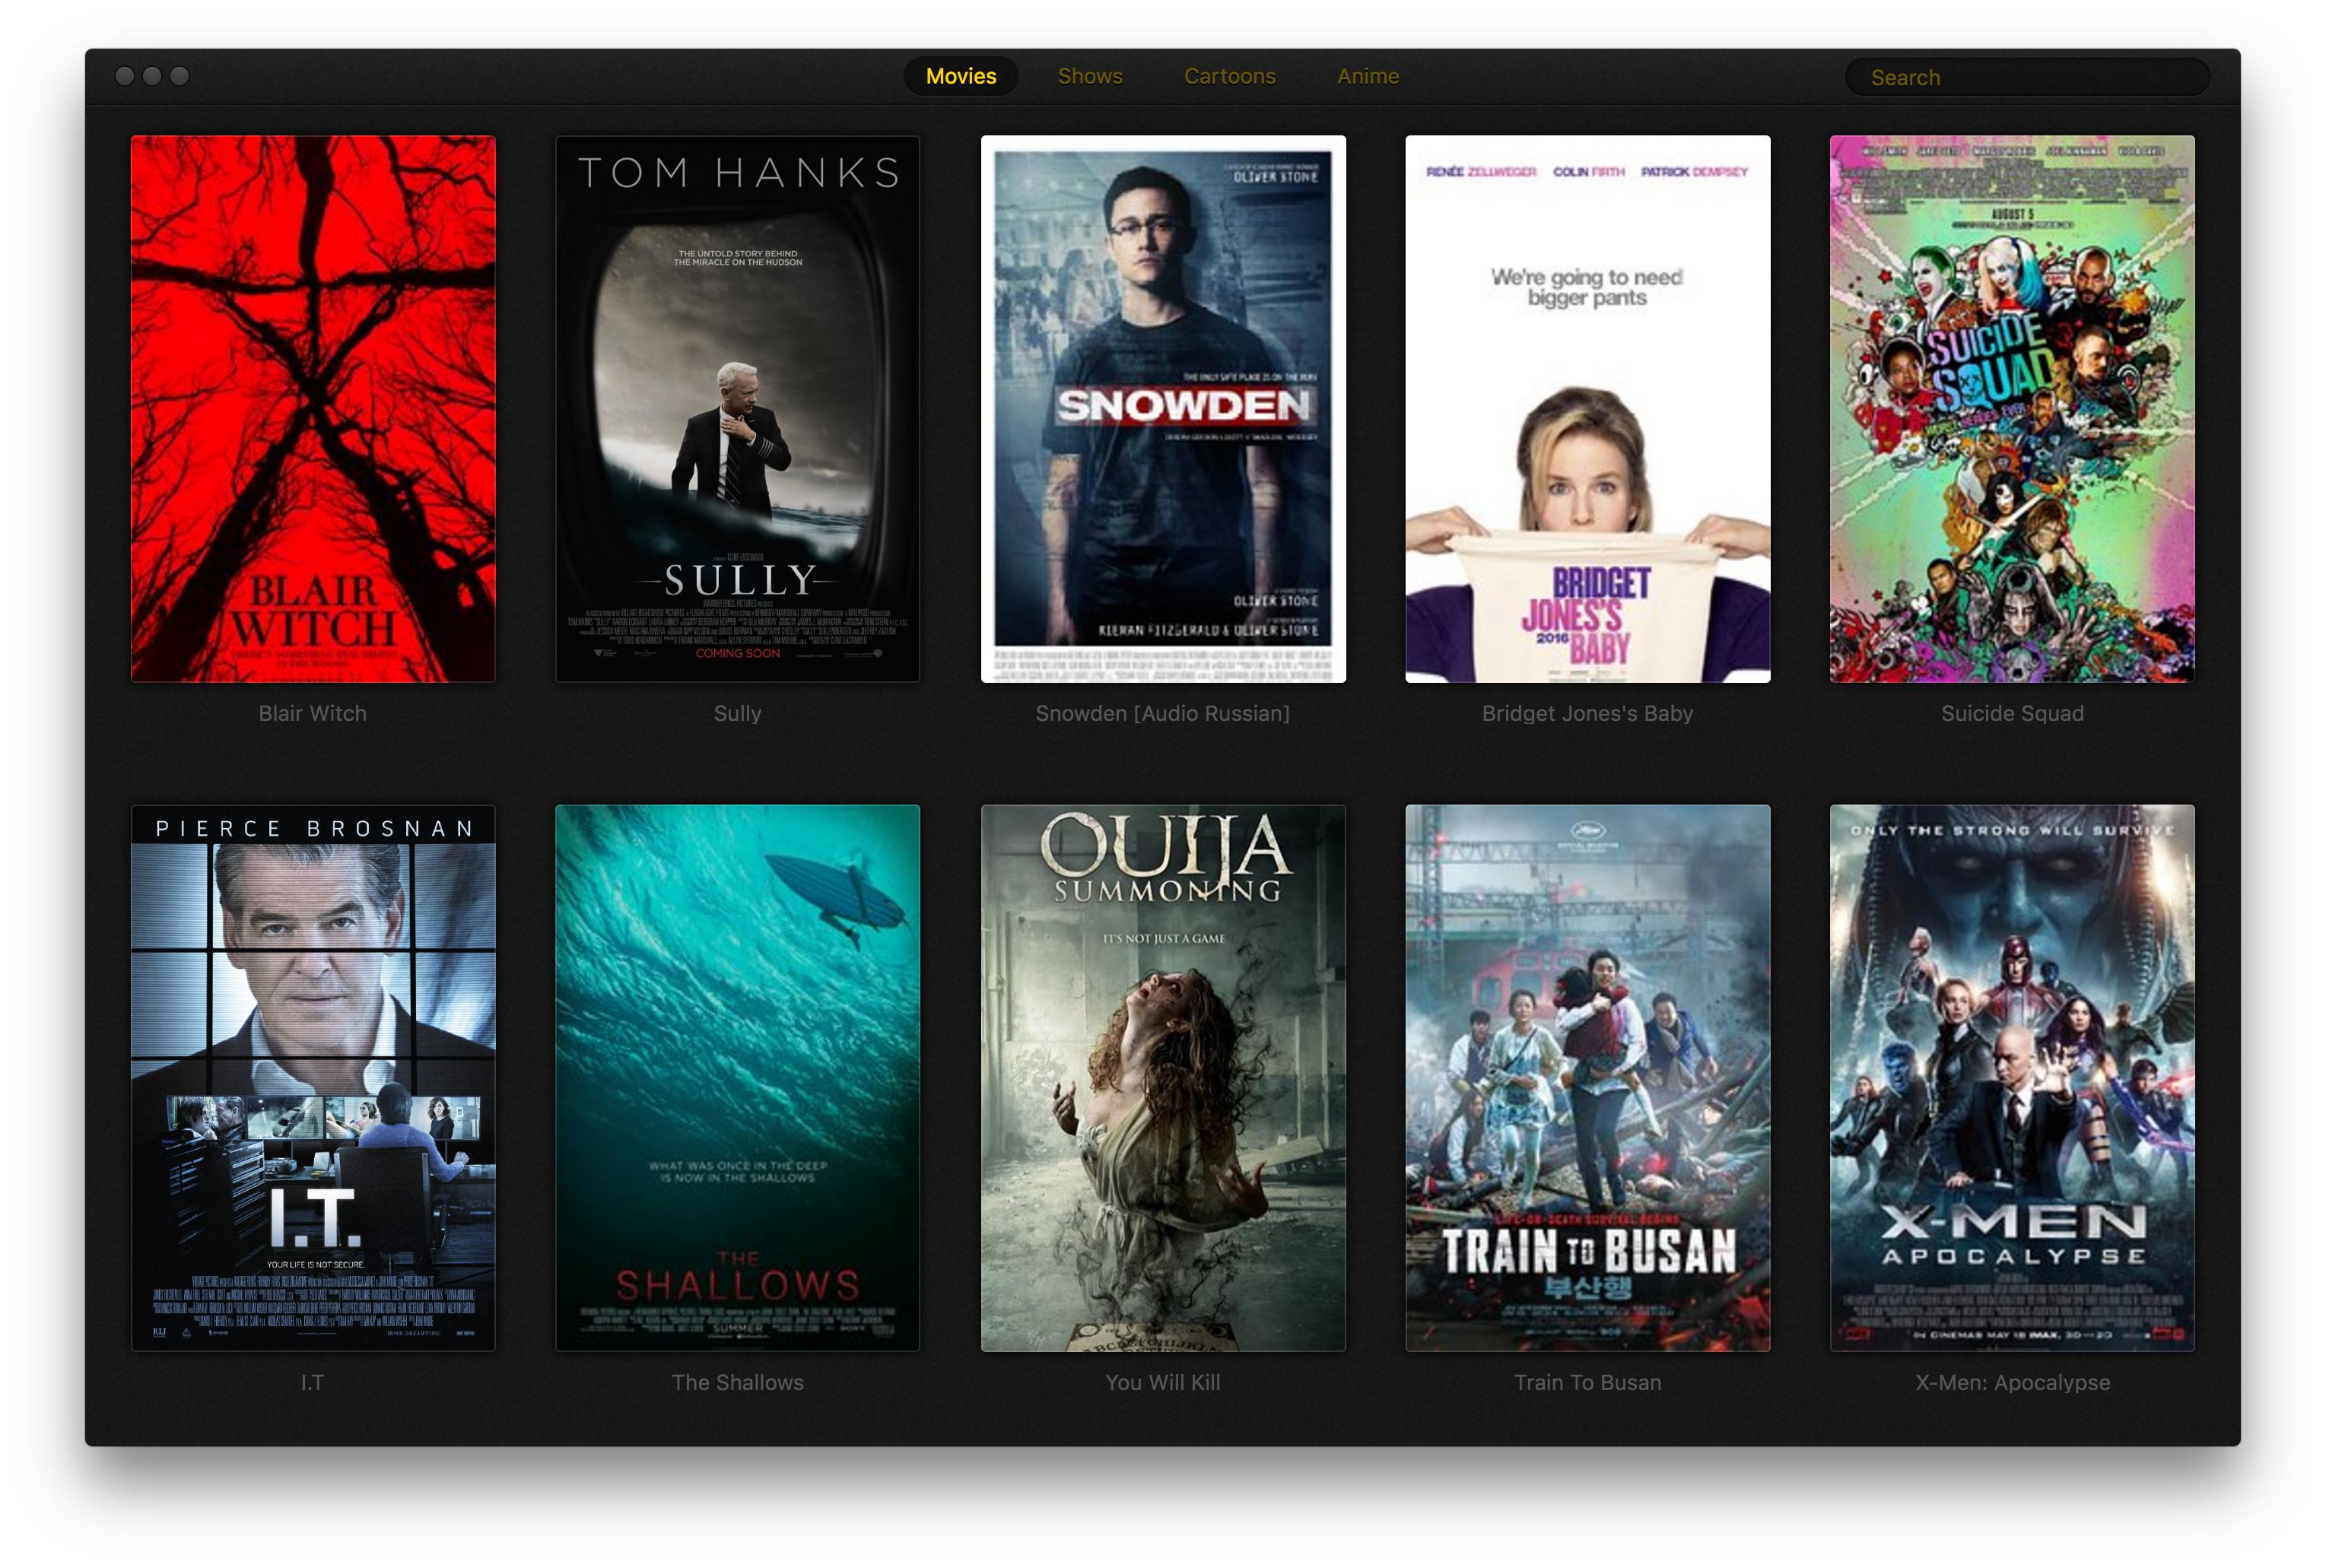The width and height of the screenshot is (2326, 1568).
Task: Go to the Anime tab
Action: [x=1367, y=76]
